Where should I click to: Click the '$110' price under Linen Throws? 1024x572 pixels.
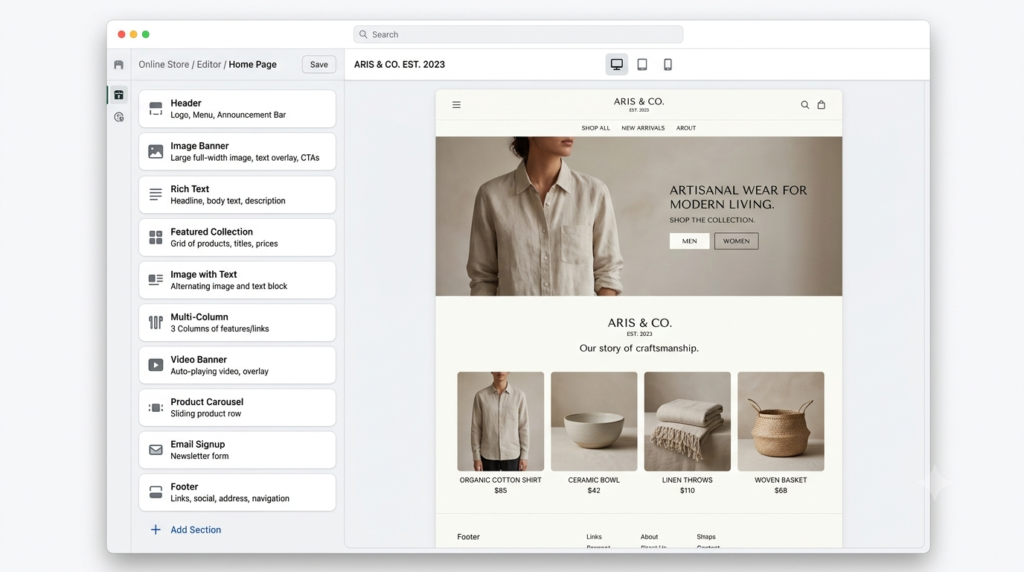(687, 490)
